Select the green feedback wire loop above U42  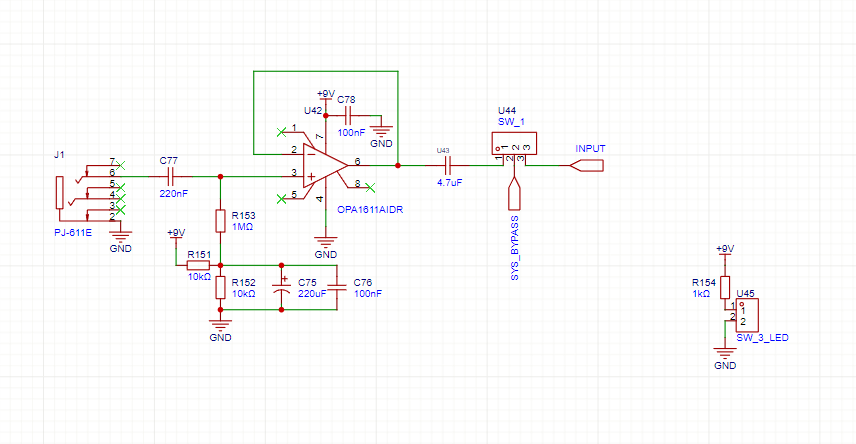[x=325, y=72]
